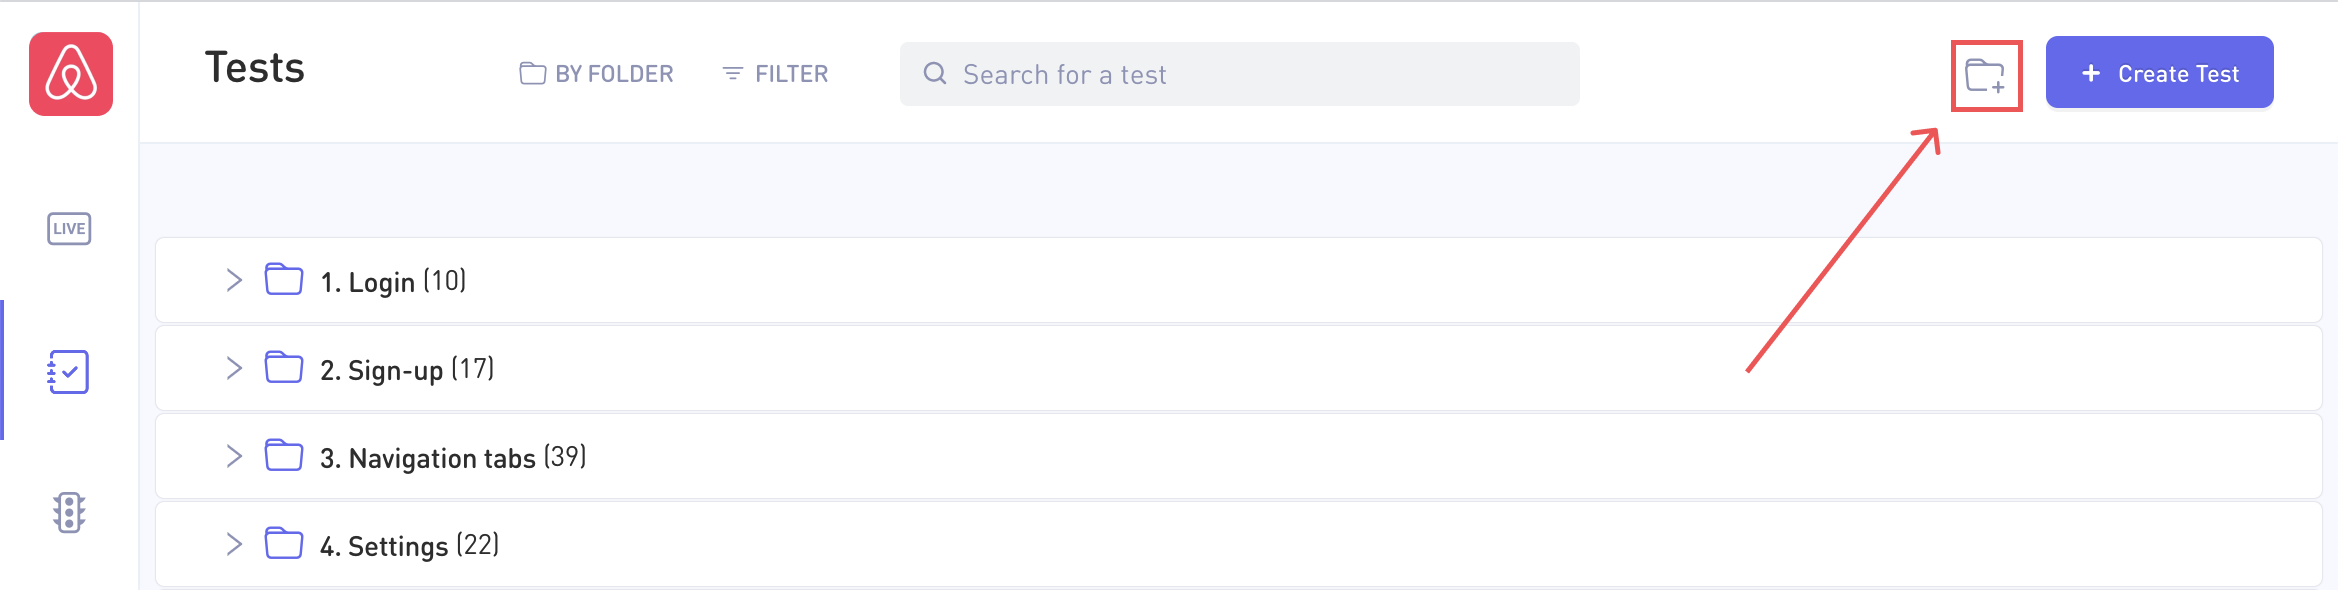The height and width of the screenshot is (590, 2338).
Task: Open the traffic light sidebar icon
Action: point(69,513)
